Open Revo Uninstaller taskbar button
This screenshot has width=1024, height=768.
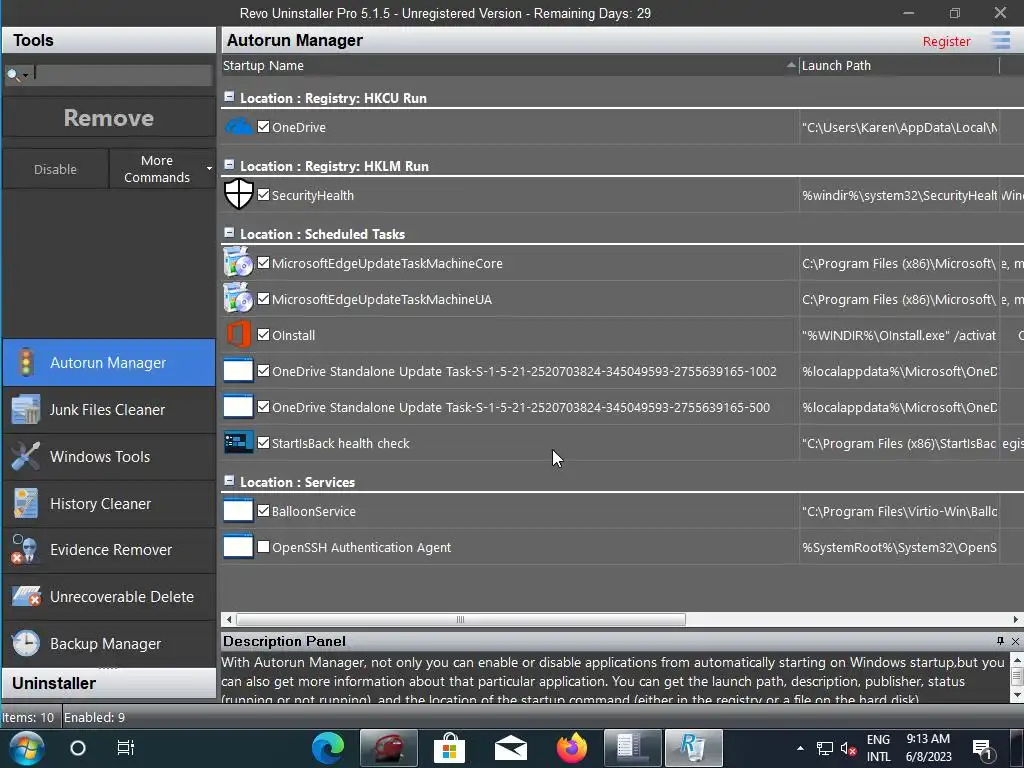(x=694, y=748)
